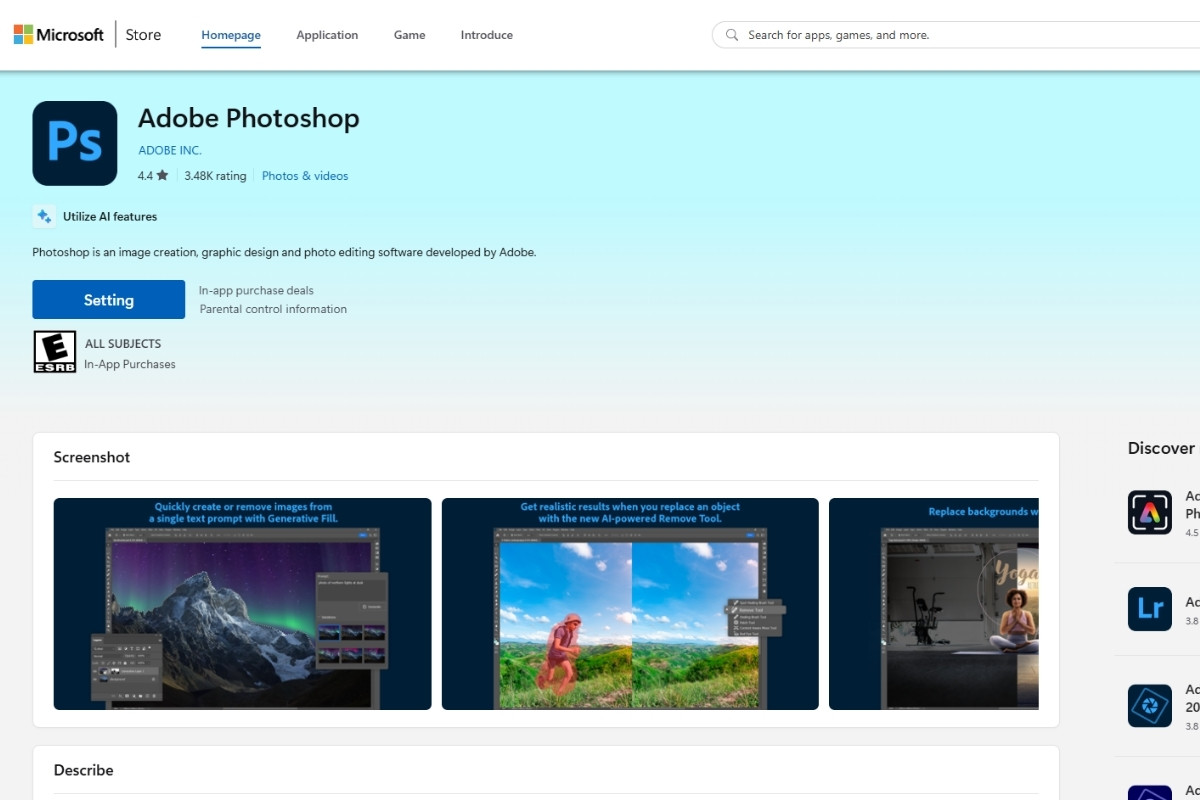Select the Introduce tab
Viewport: 1200px width, 800px height.
(486, 35)
